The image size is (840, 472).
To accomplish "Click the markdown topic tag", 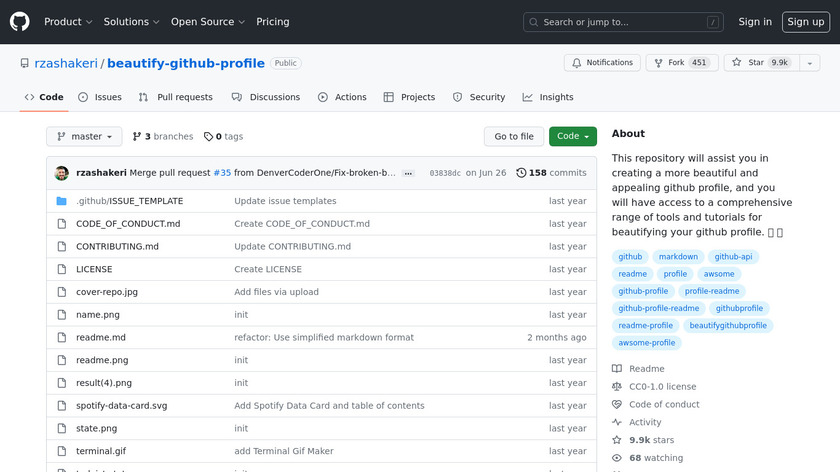I will pyautogui.click(x=678, y=257).
